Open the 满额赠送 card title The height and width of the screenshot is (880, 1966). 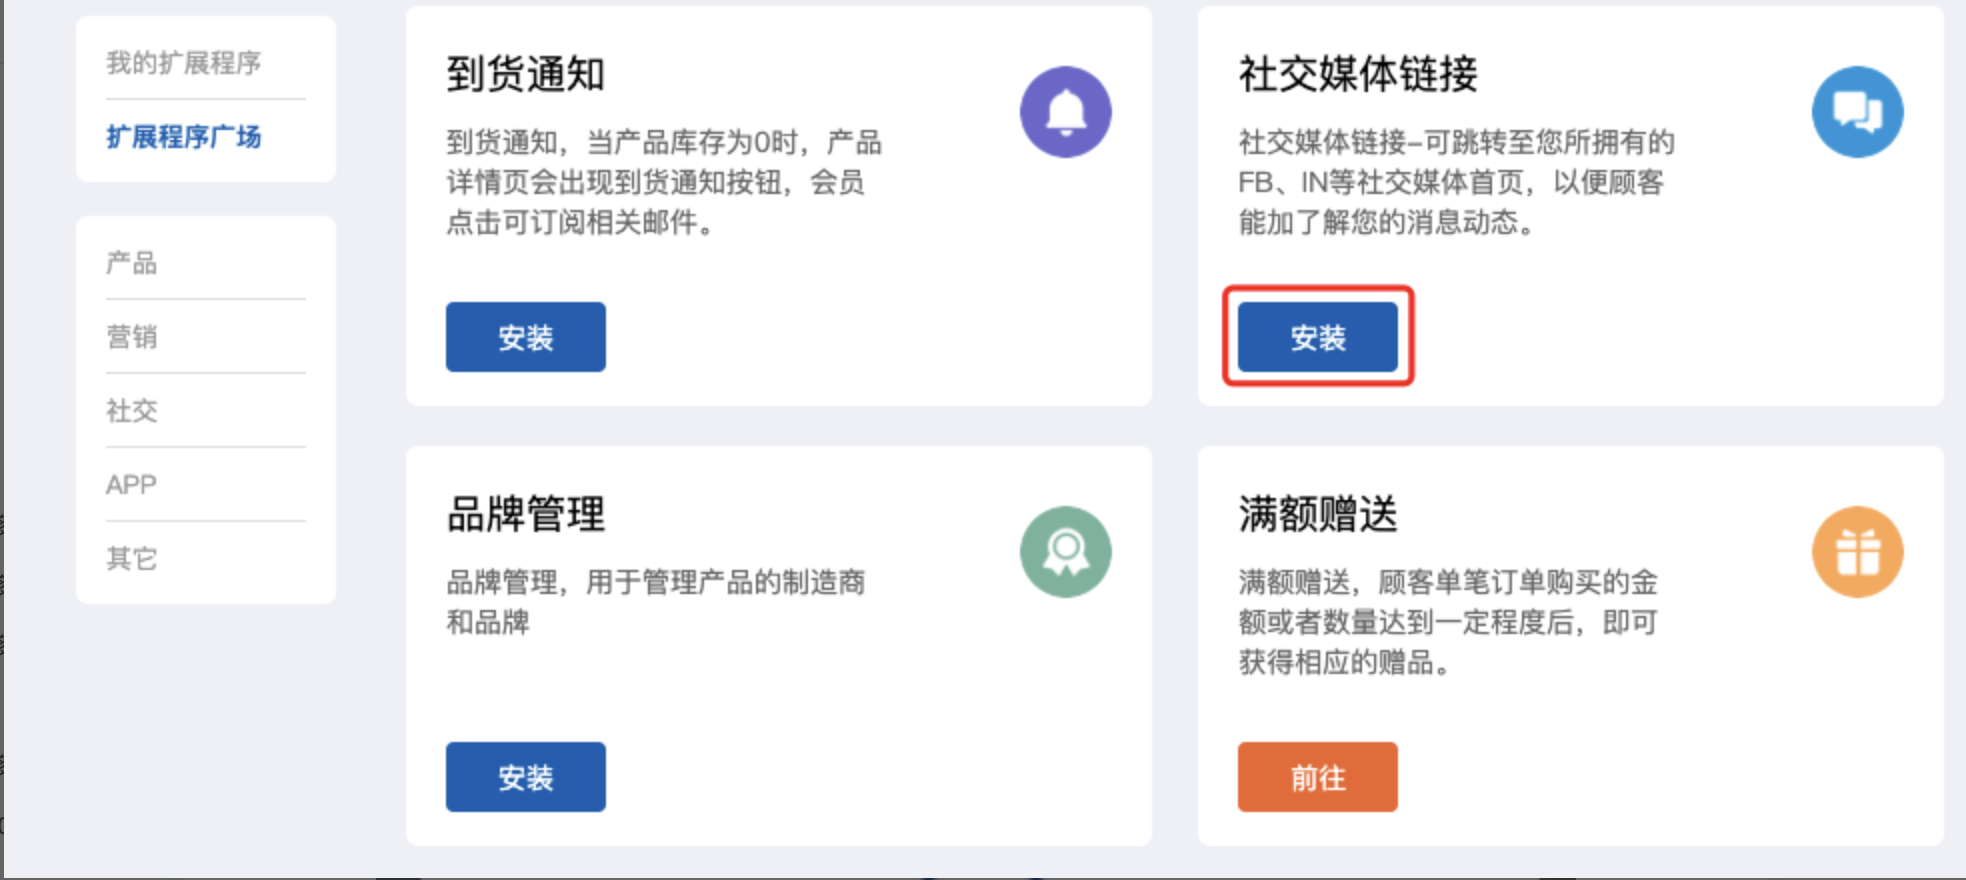coord(1318,515)
